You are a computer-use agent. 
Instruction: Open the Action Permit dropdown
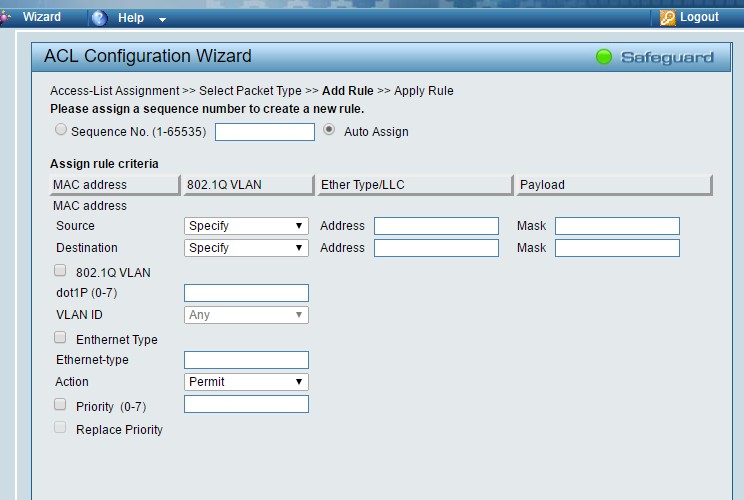[246, 382]
